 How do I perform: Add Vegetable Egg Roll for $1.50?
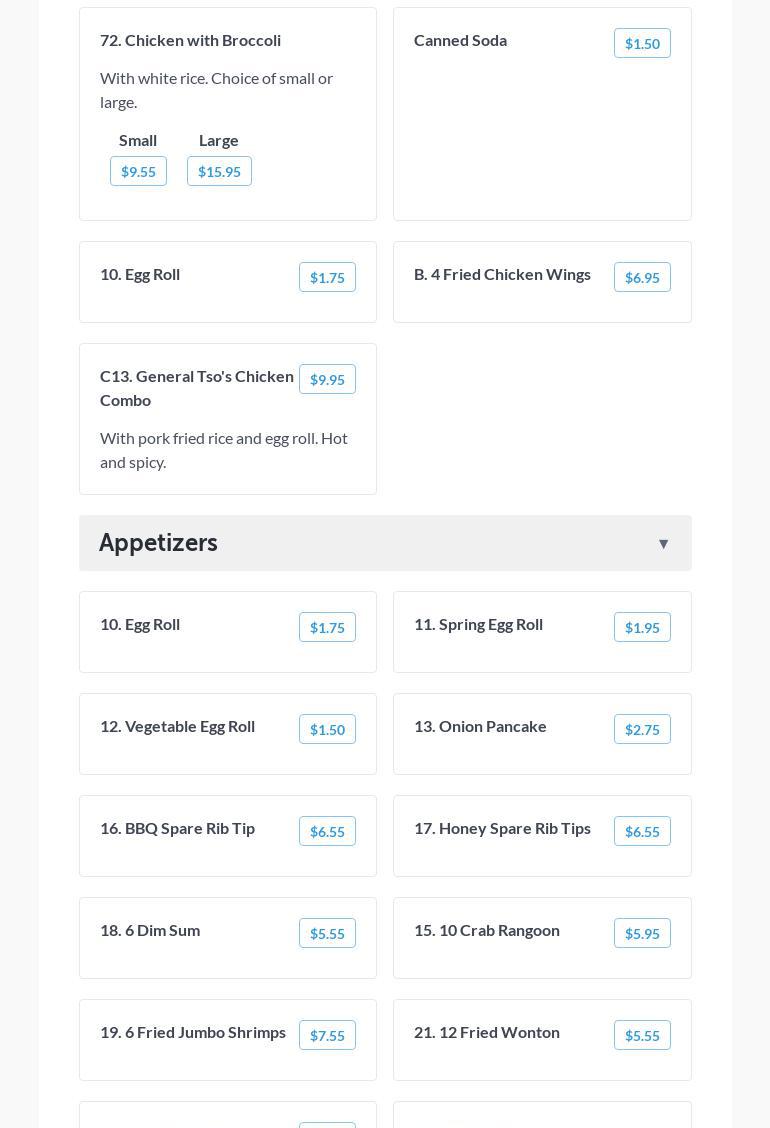pos(327,729)
